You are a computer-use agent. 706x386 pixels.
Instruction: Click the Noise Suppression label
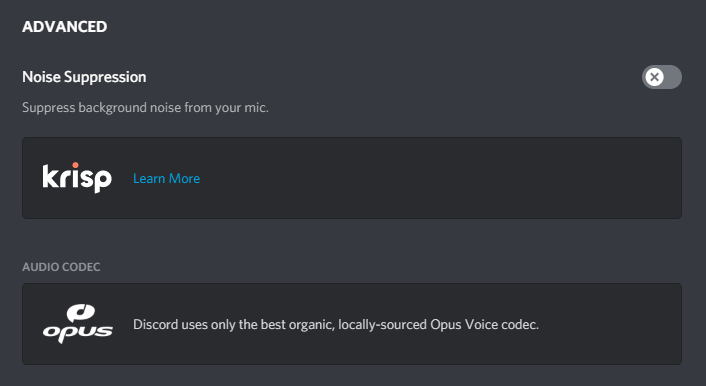(84, 77)
